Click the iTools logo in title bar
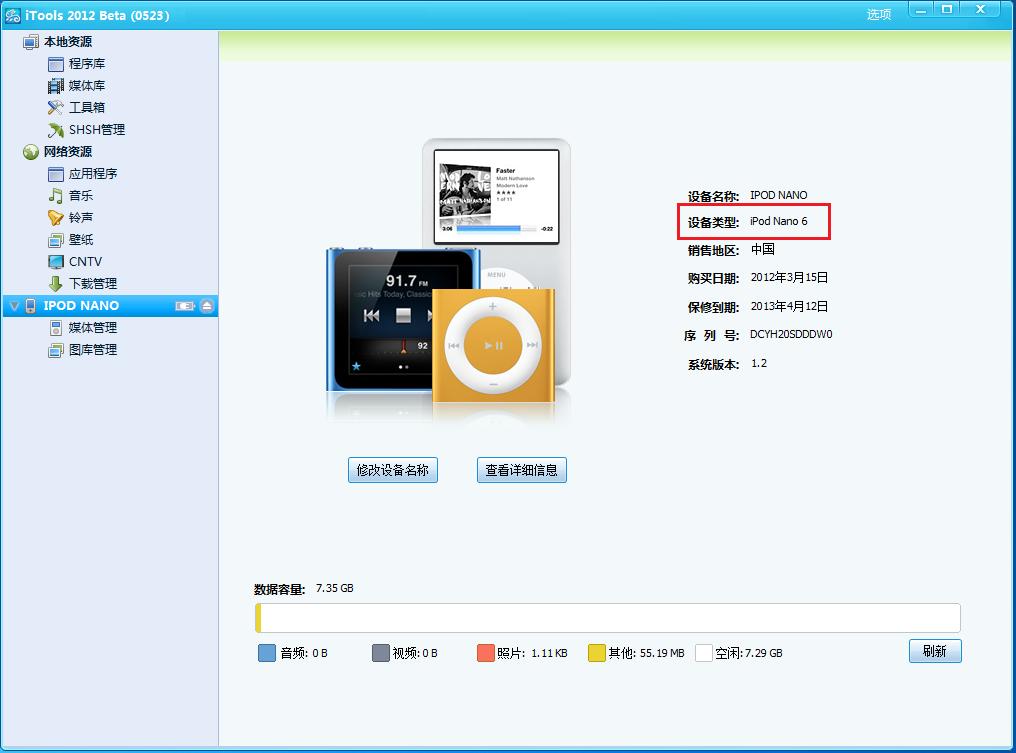Image resolution: width=1016 pixels, height=753 pixels. 12,15
